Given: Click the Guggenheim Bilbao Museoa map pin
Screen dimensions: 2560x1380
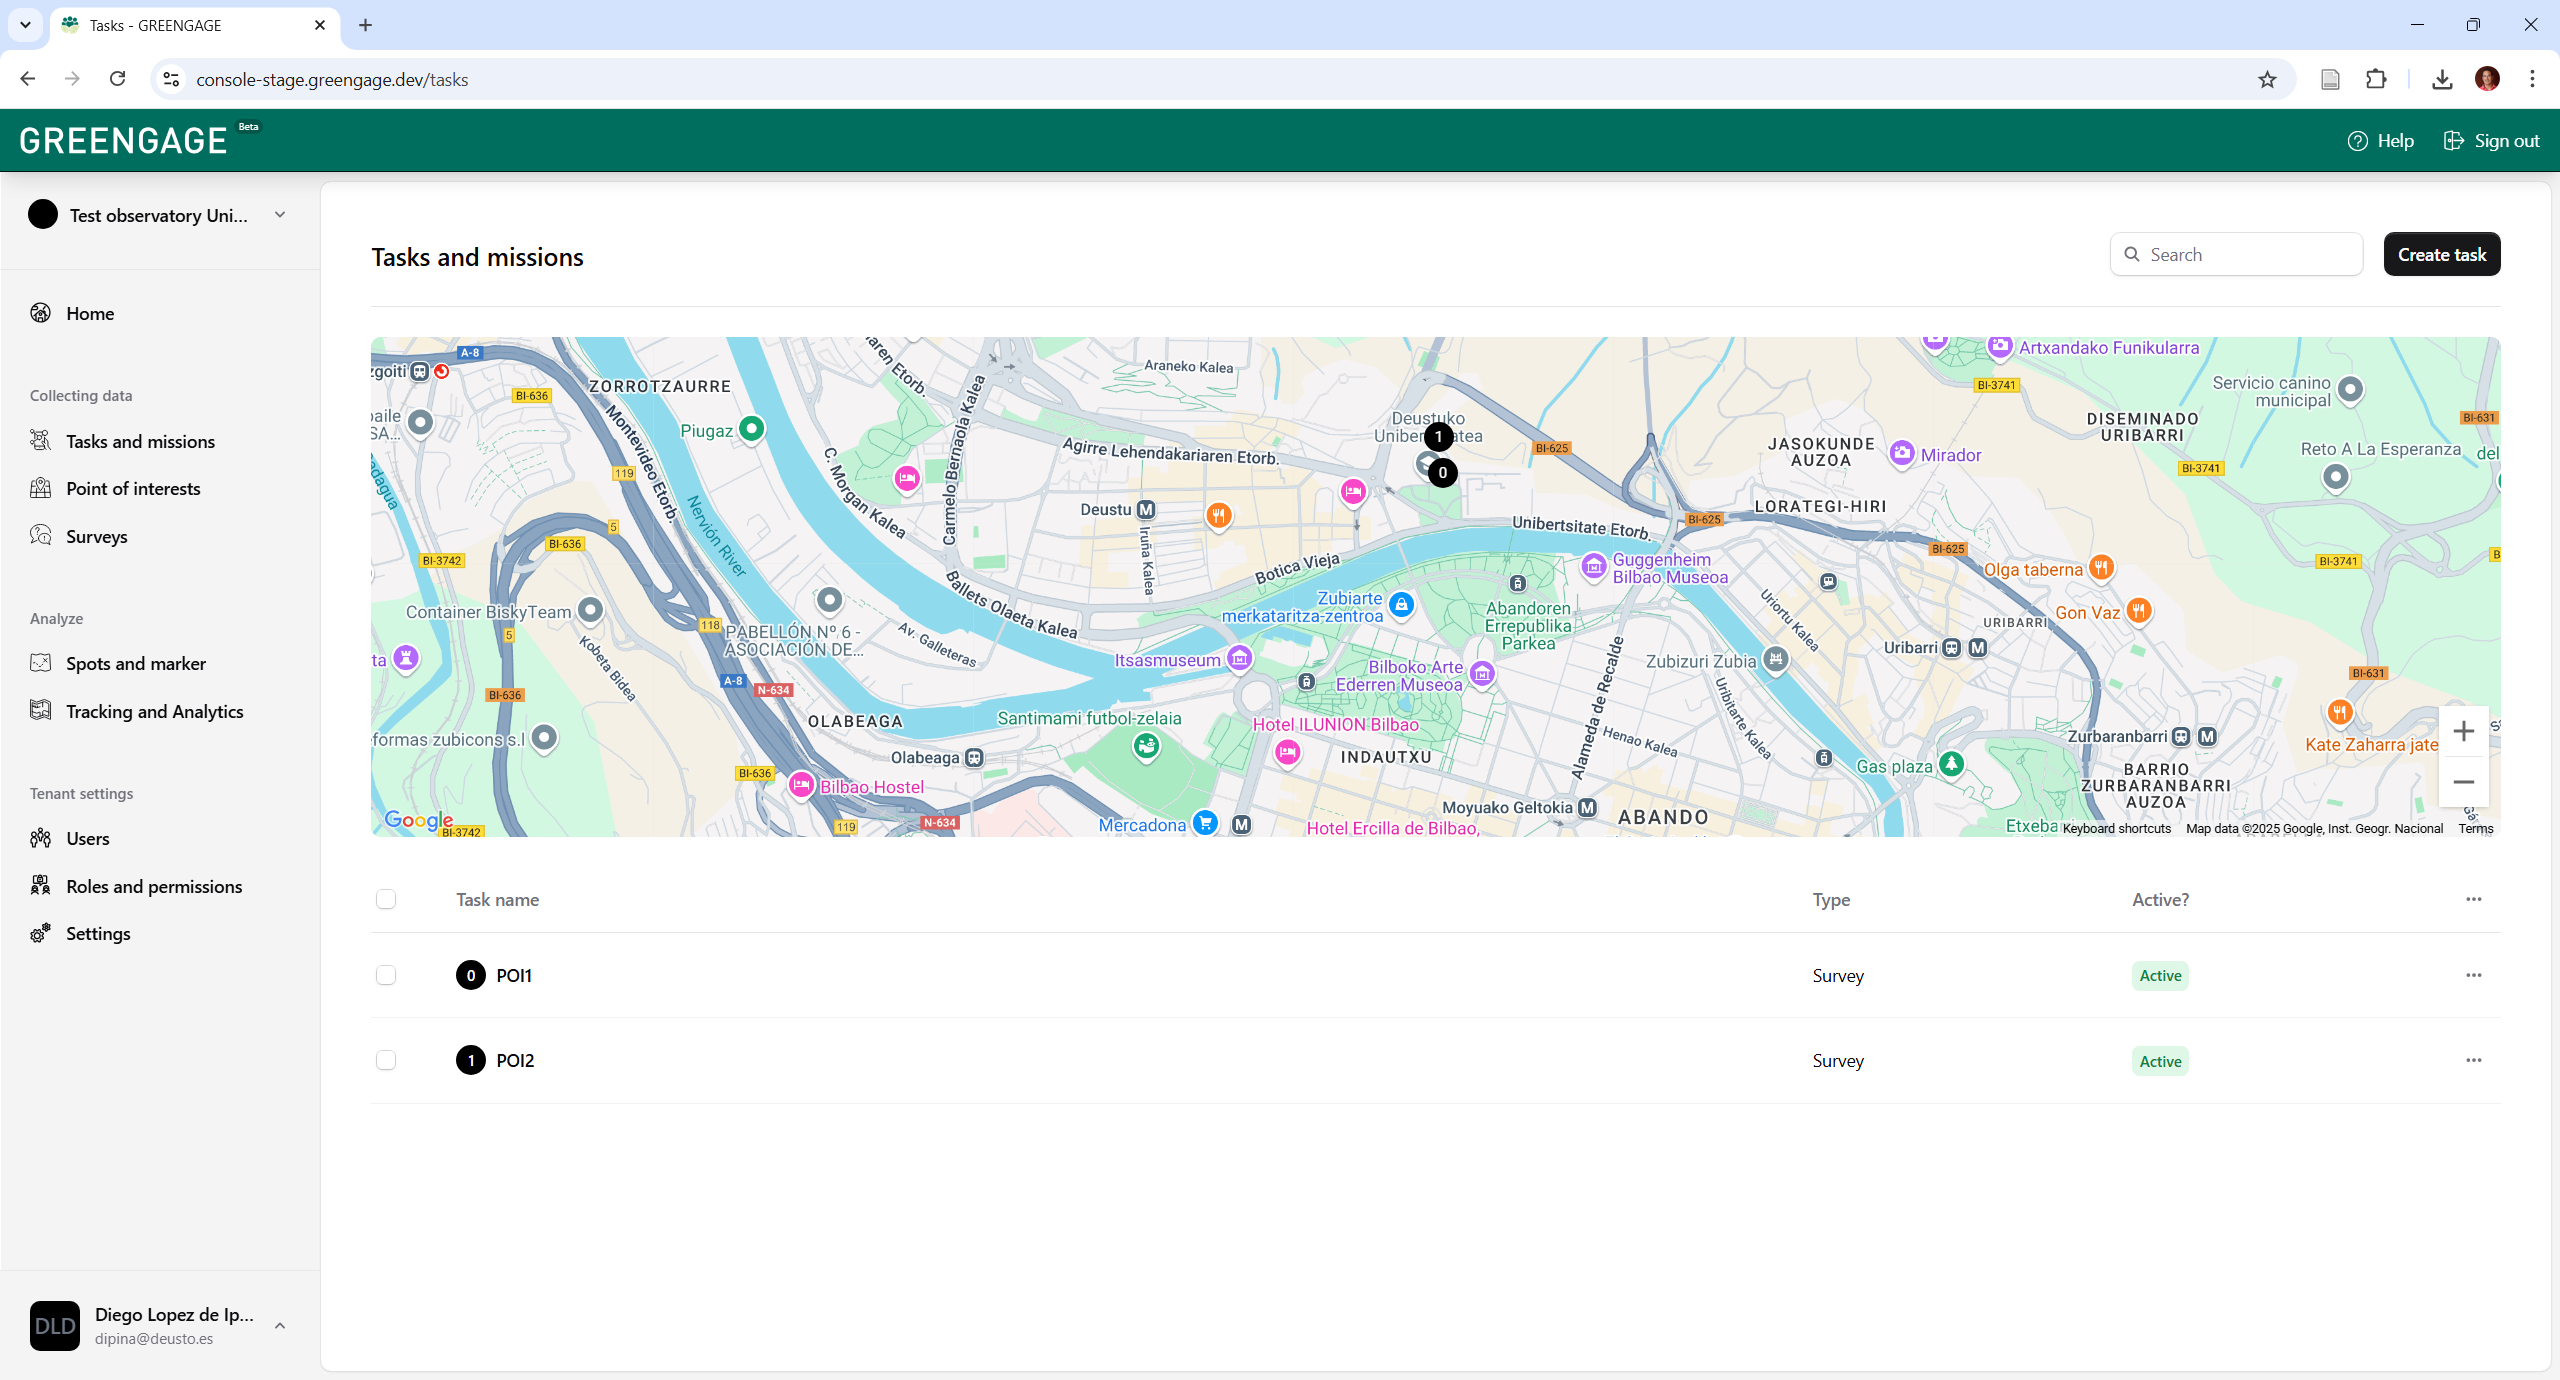Looking at the screenshot, I should coord(1593,567).
